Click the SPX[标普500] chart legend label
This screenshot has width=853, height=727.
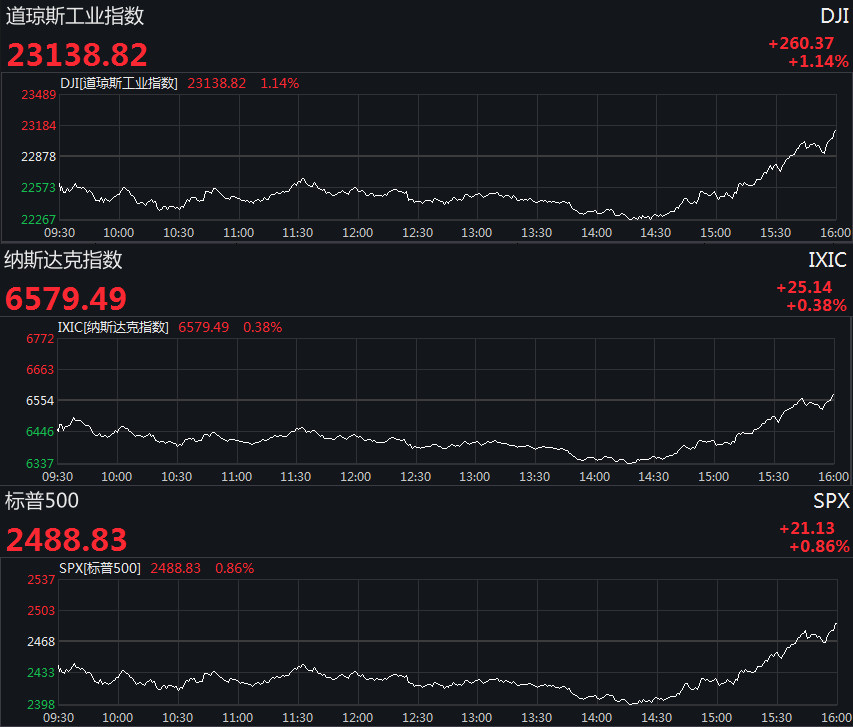tap(100, 568)
